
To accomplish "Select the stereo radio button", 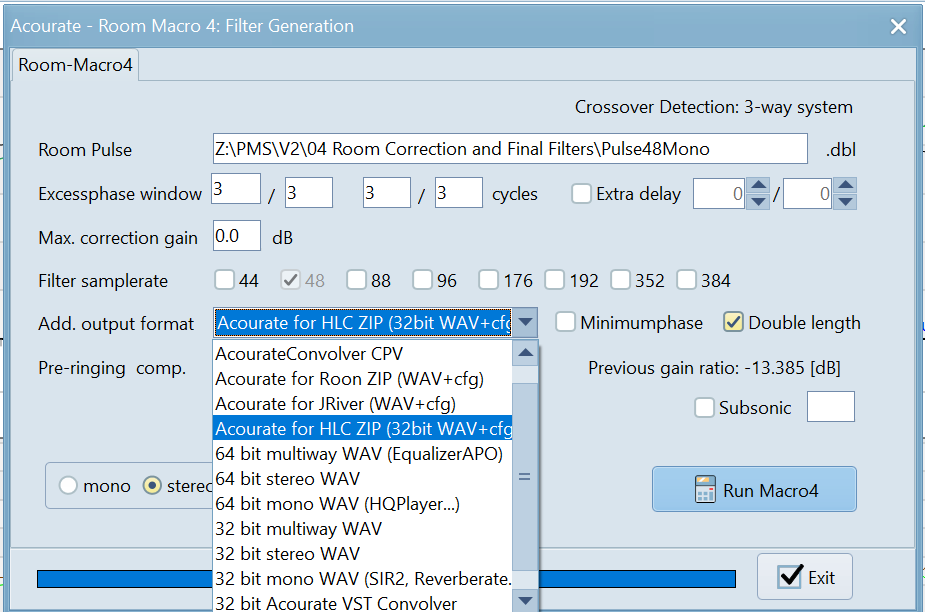I will click(152, 486).
